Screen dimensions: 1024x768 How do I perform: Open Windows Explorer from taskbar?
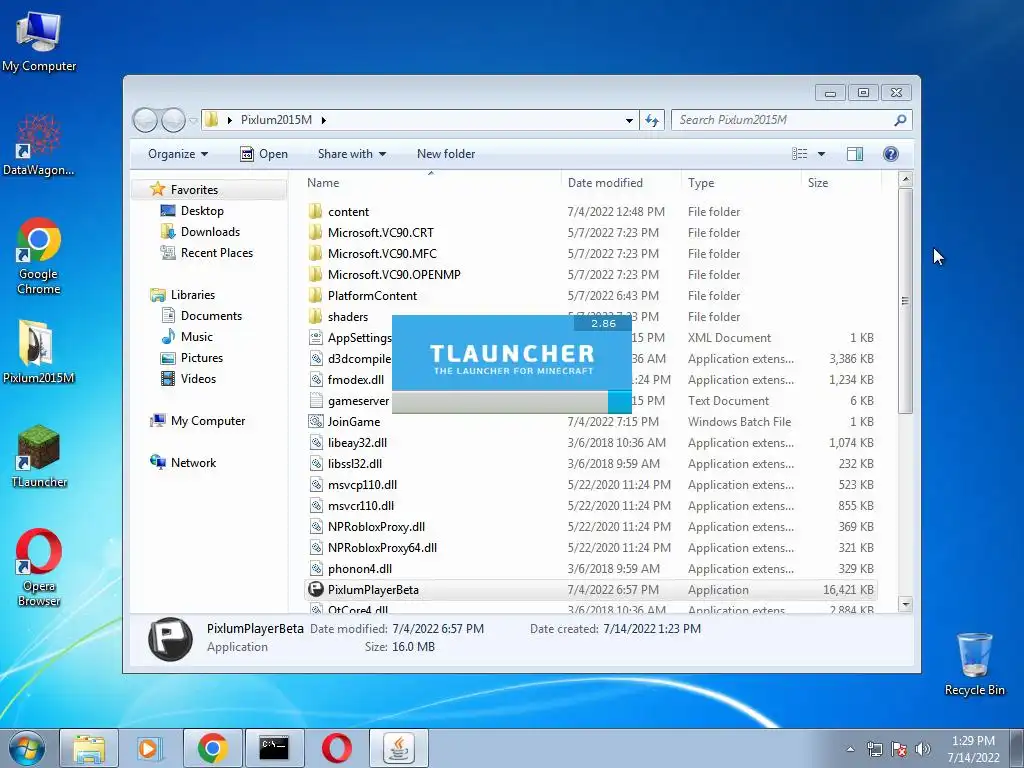89,748
